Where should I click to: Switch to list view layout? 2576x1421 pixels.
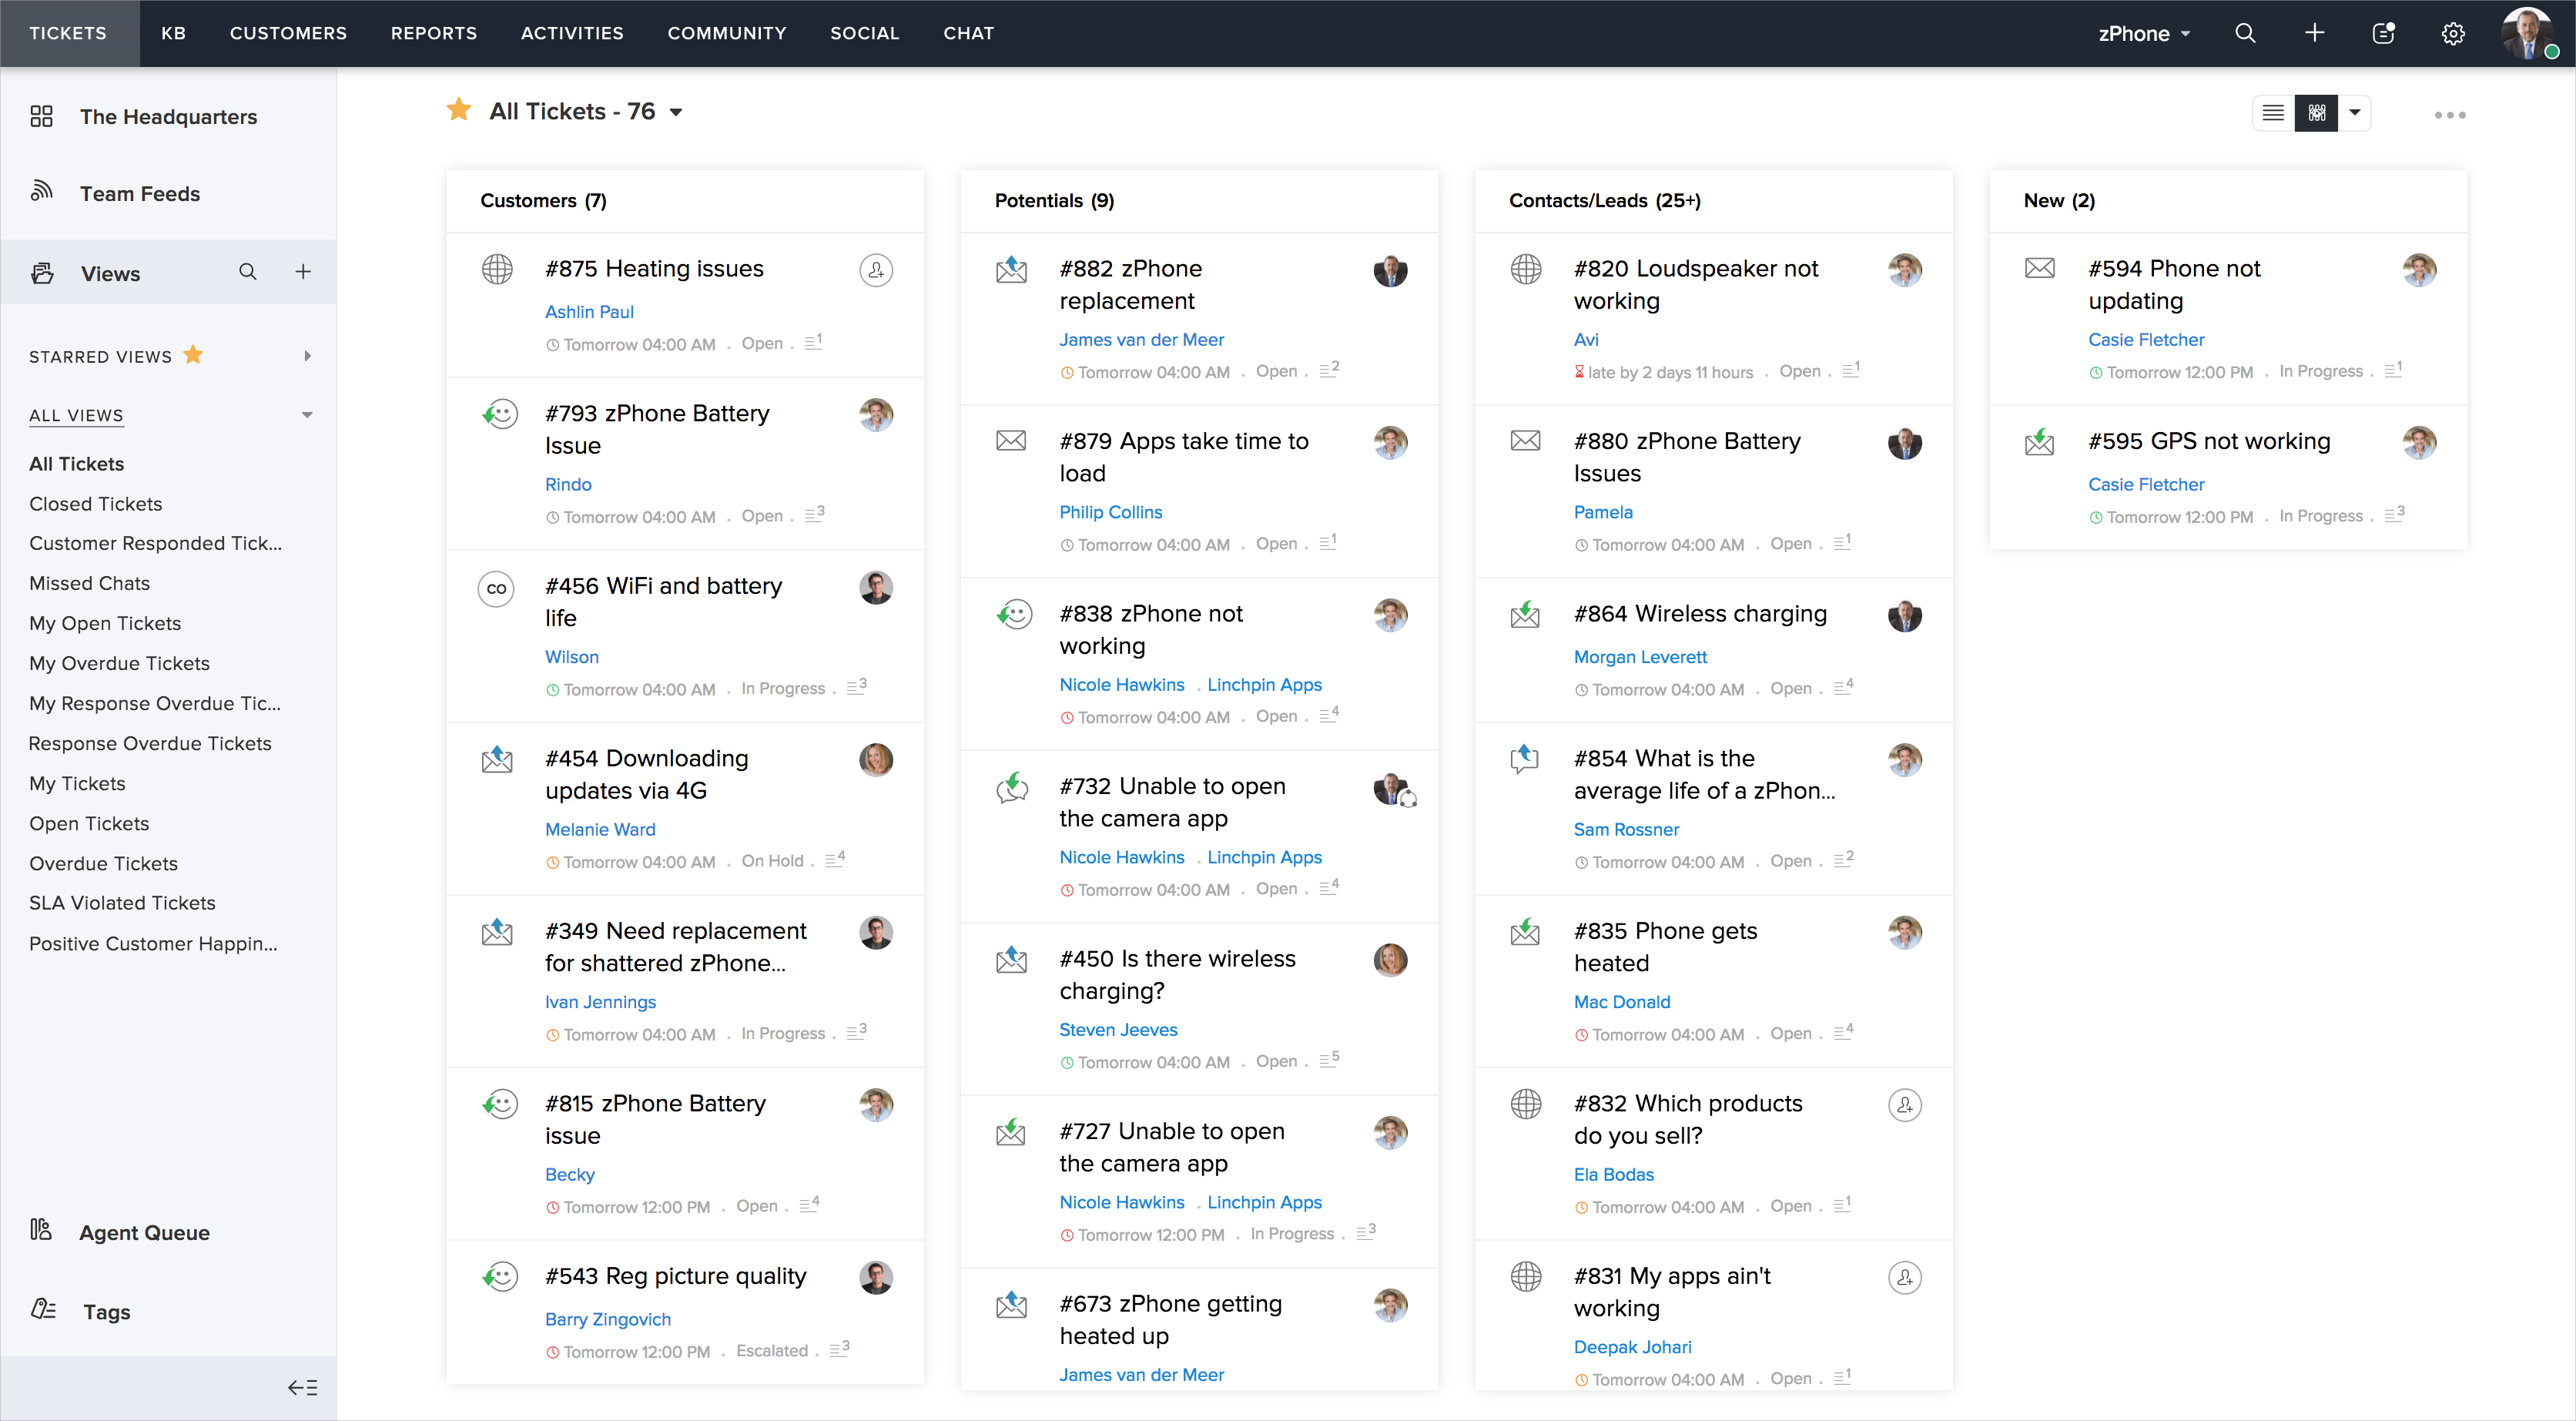2273,113
